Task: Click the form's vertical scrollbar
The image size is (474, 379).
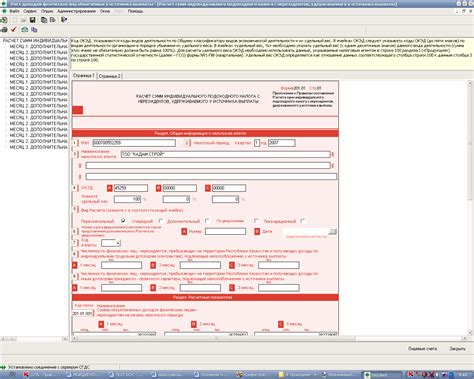Action: coord(470,207)
